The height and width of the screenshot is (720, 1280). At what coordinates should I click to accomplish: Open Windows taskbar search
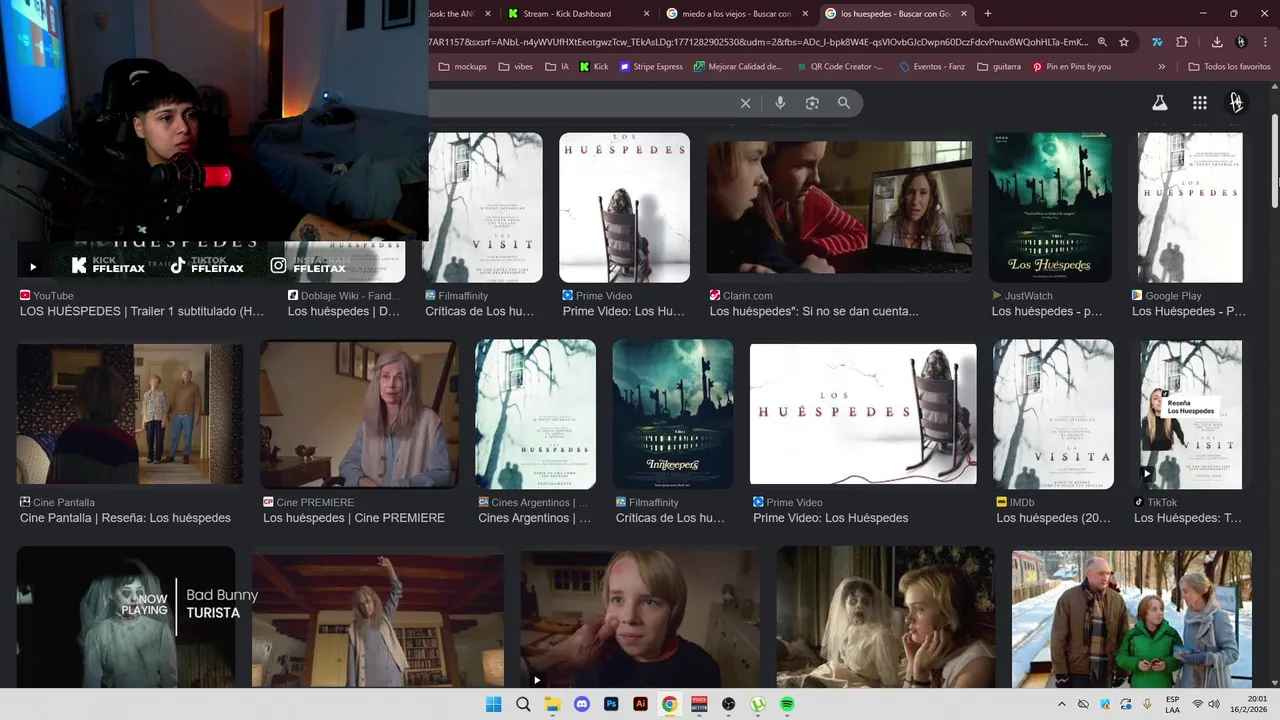coord(523,704)
